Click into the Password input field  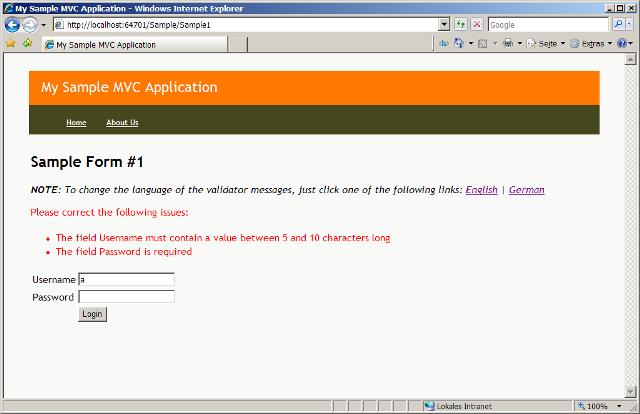pyautogui.click(x=126, y=297)
